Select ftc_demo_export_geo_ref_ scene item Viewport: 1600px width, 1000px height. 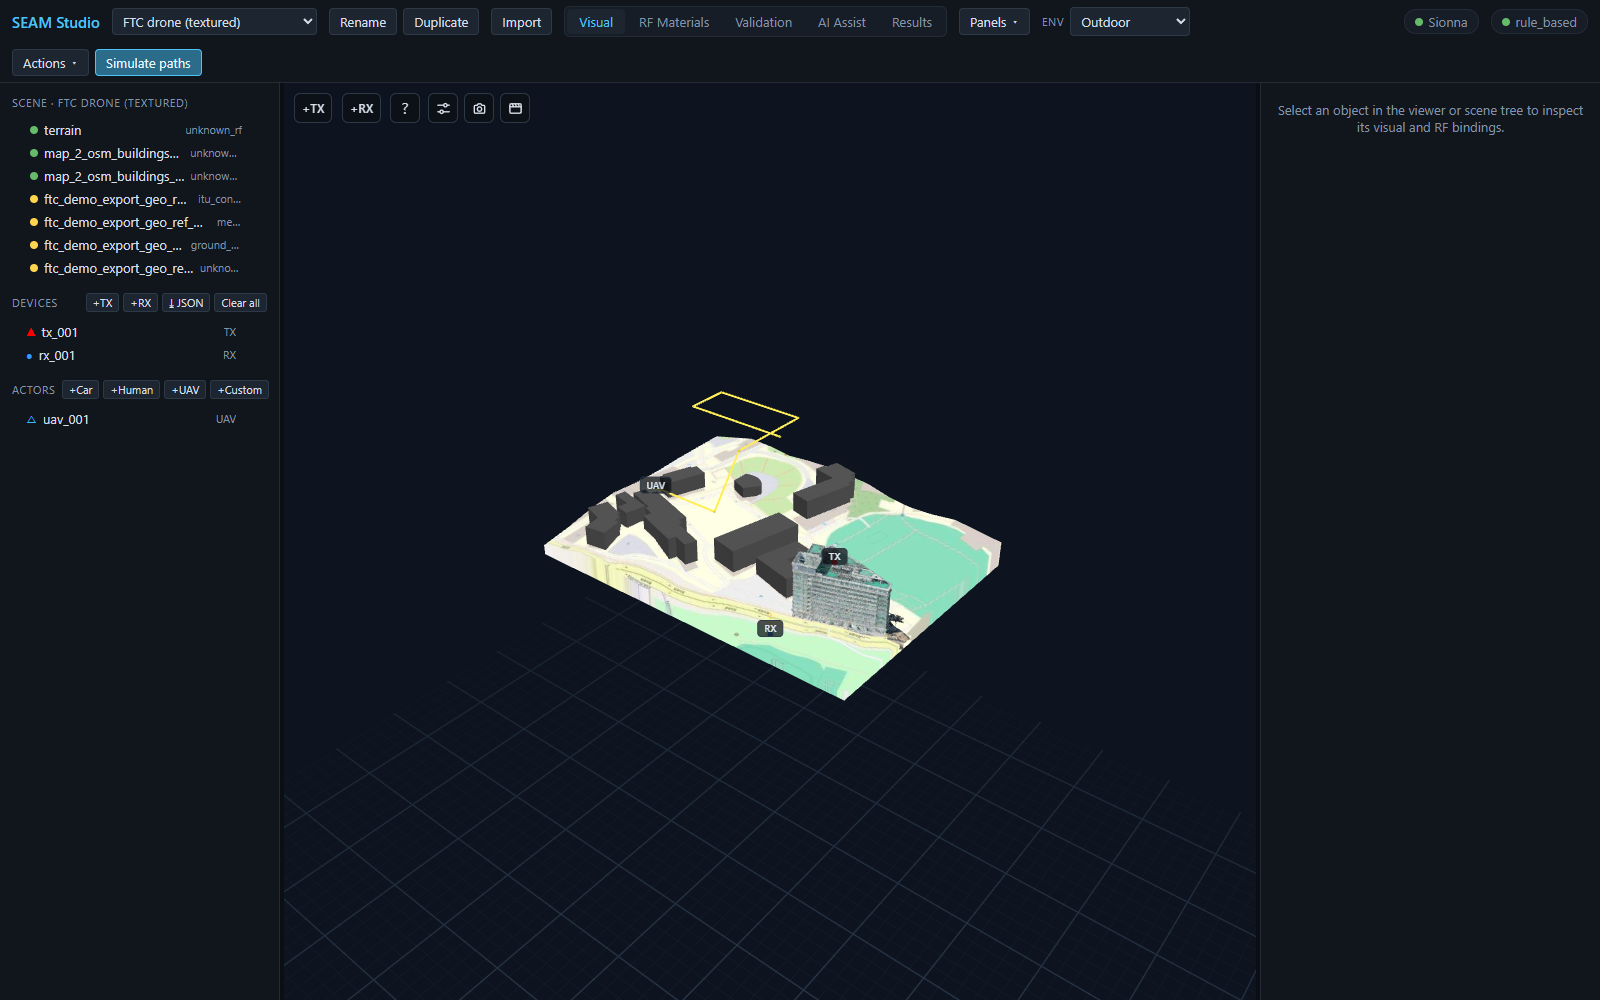139,222
